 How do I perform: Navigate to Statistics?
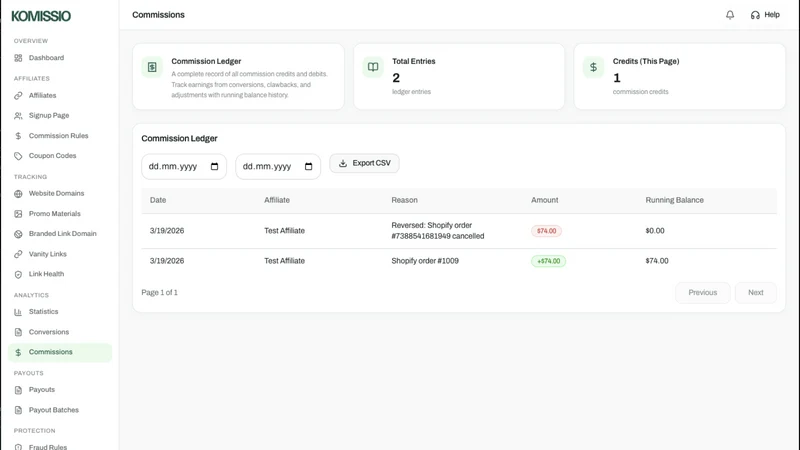coord(43,312)
